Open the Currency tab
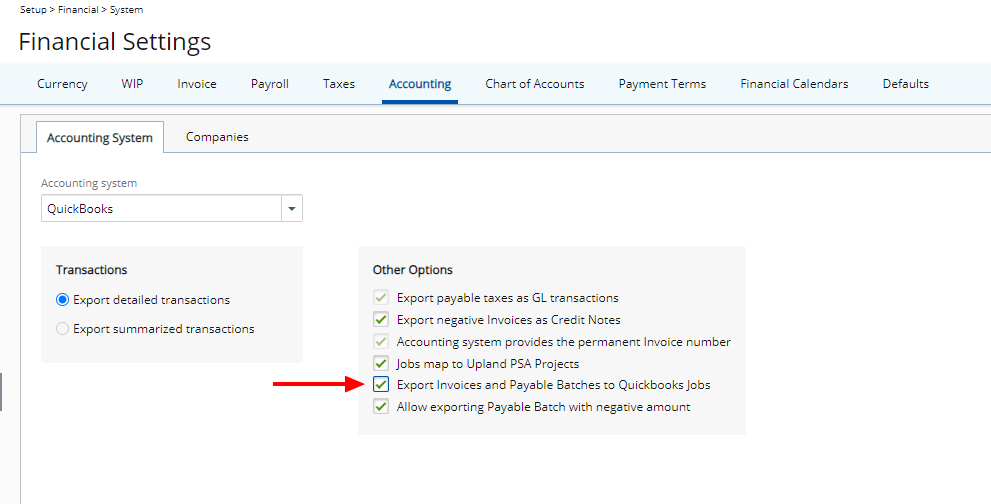This screenshot has height=504, width=991. pyautogui.click(x=62, y=84)
